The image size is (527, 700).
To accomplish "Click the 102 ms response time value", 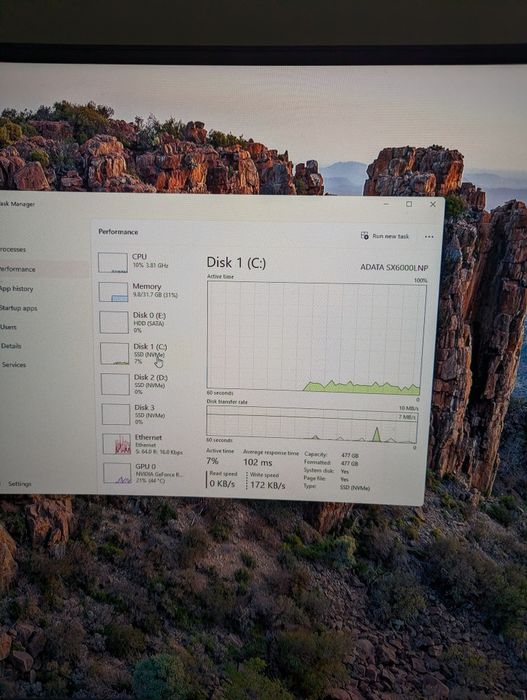I will pyautogui.click(x=257, y=462).
